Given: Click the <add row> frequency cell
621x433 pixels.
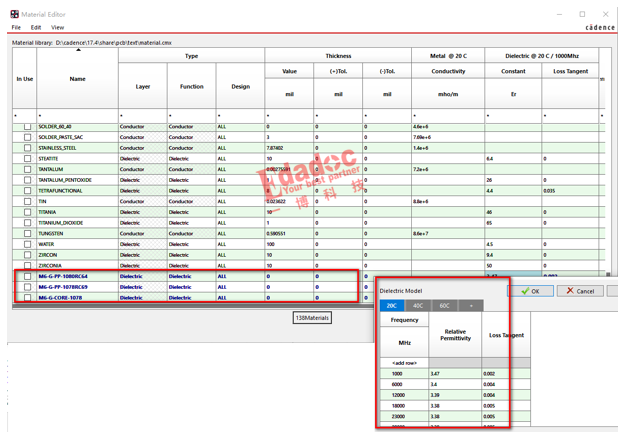Looking at the screenshot, I should 405,363.
